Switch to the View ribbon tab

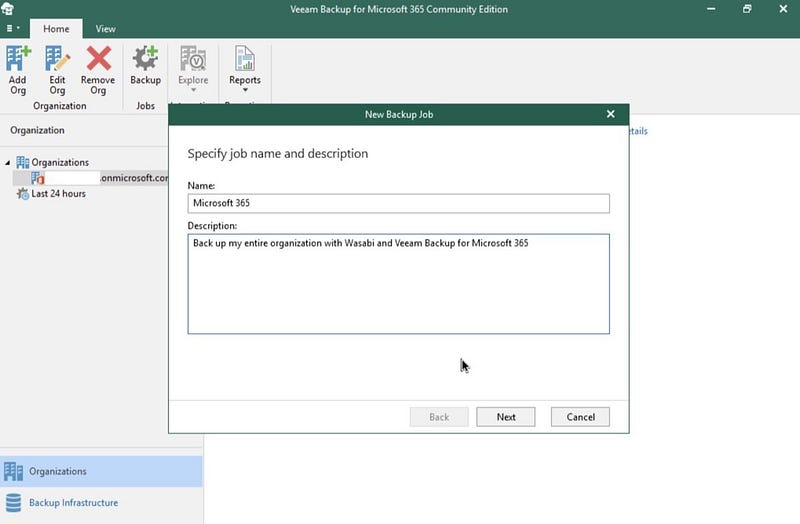(x=106, y=29)
